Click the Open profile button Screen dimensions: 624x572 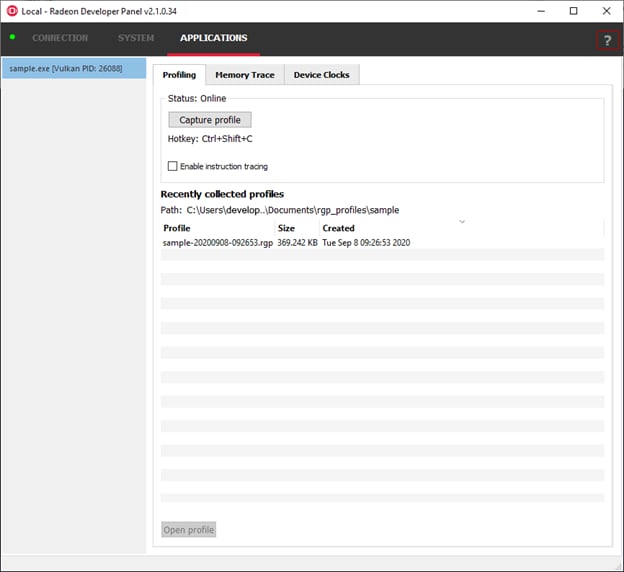tap(189, 529)
